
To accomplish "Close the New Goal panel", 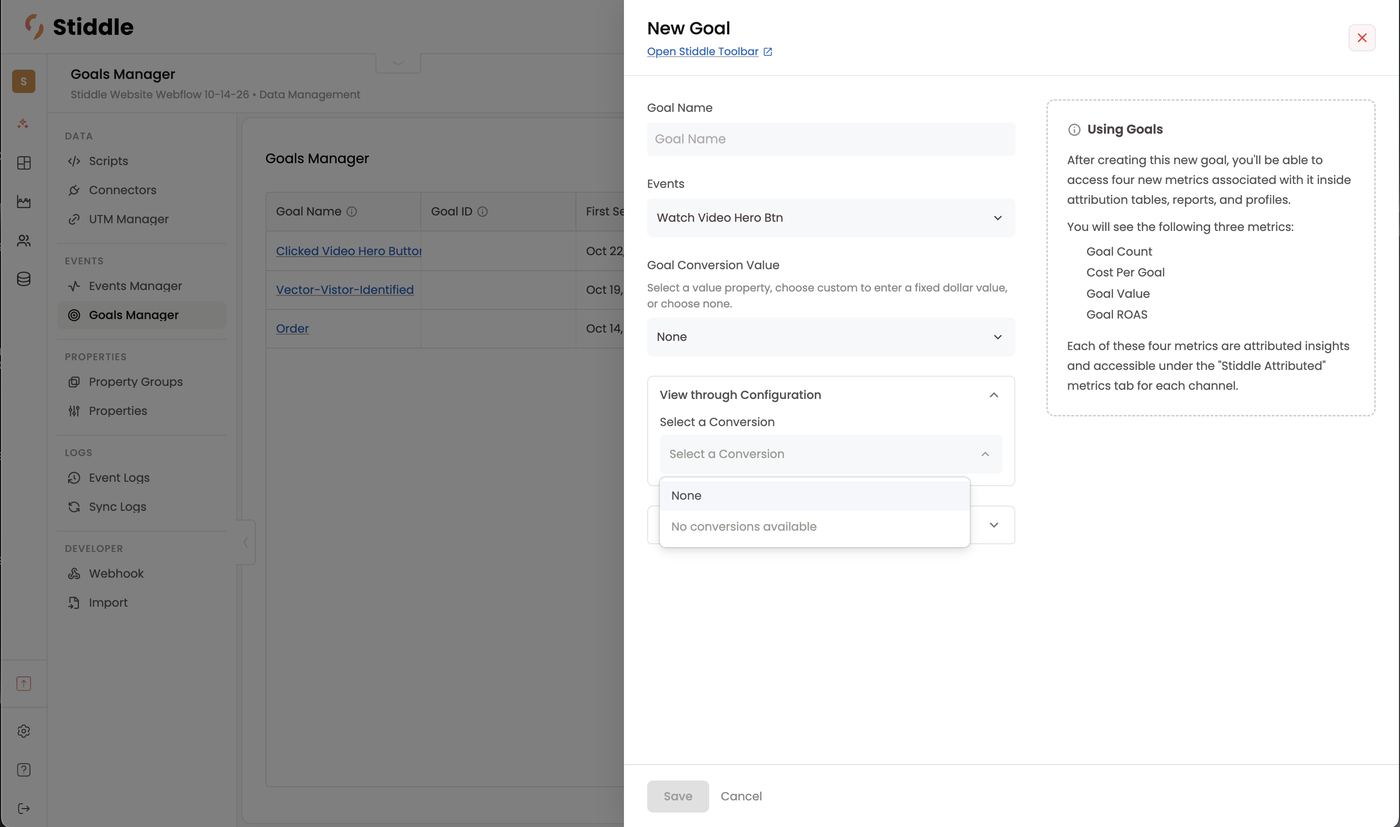I will (x=1362, y=38).
